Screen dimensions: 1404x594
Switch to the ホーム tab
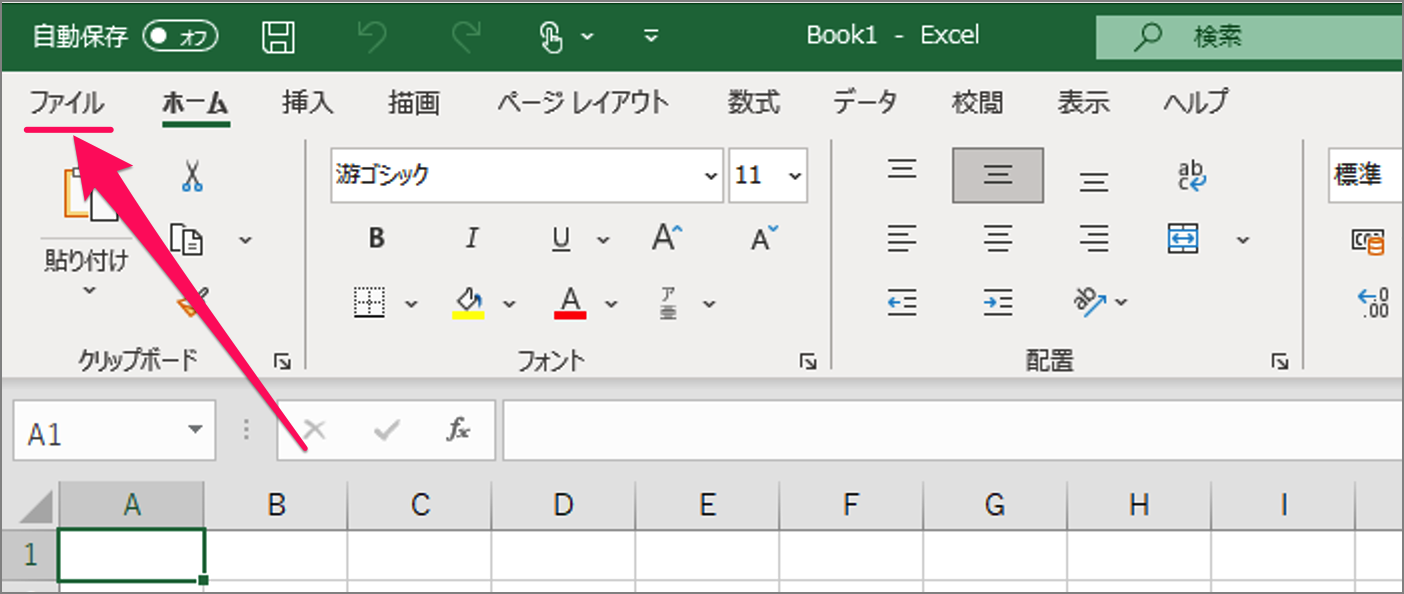click(196, 102)
